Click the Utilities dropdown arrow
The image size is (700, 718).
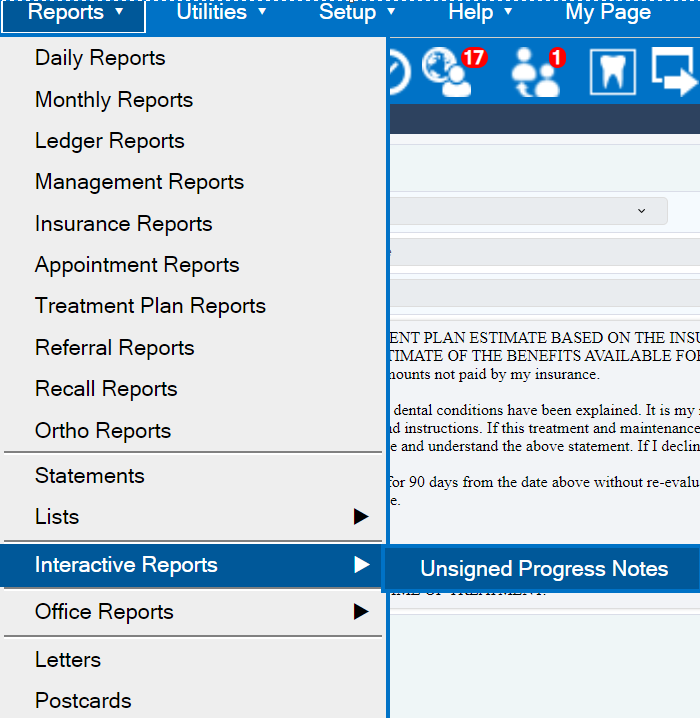pos(262,11)
